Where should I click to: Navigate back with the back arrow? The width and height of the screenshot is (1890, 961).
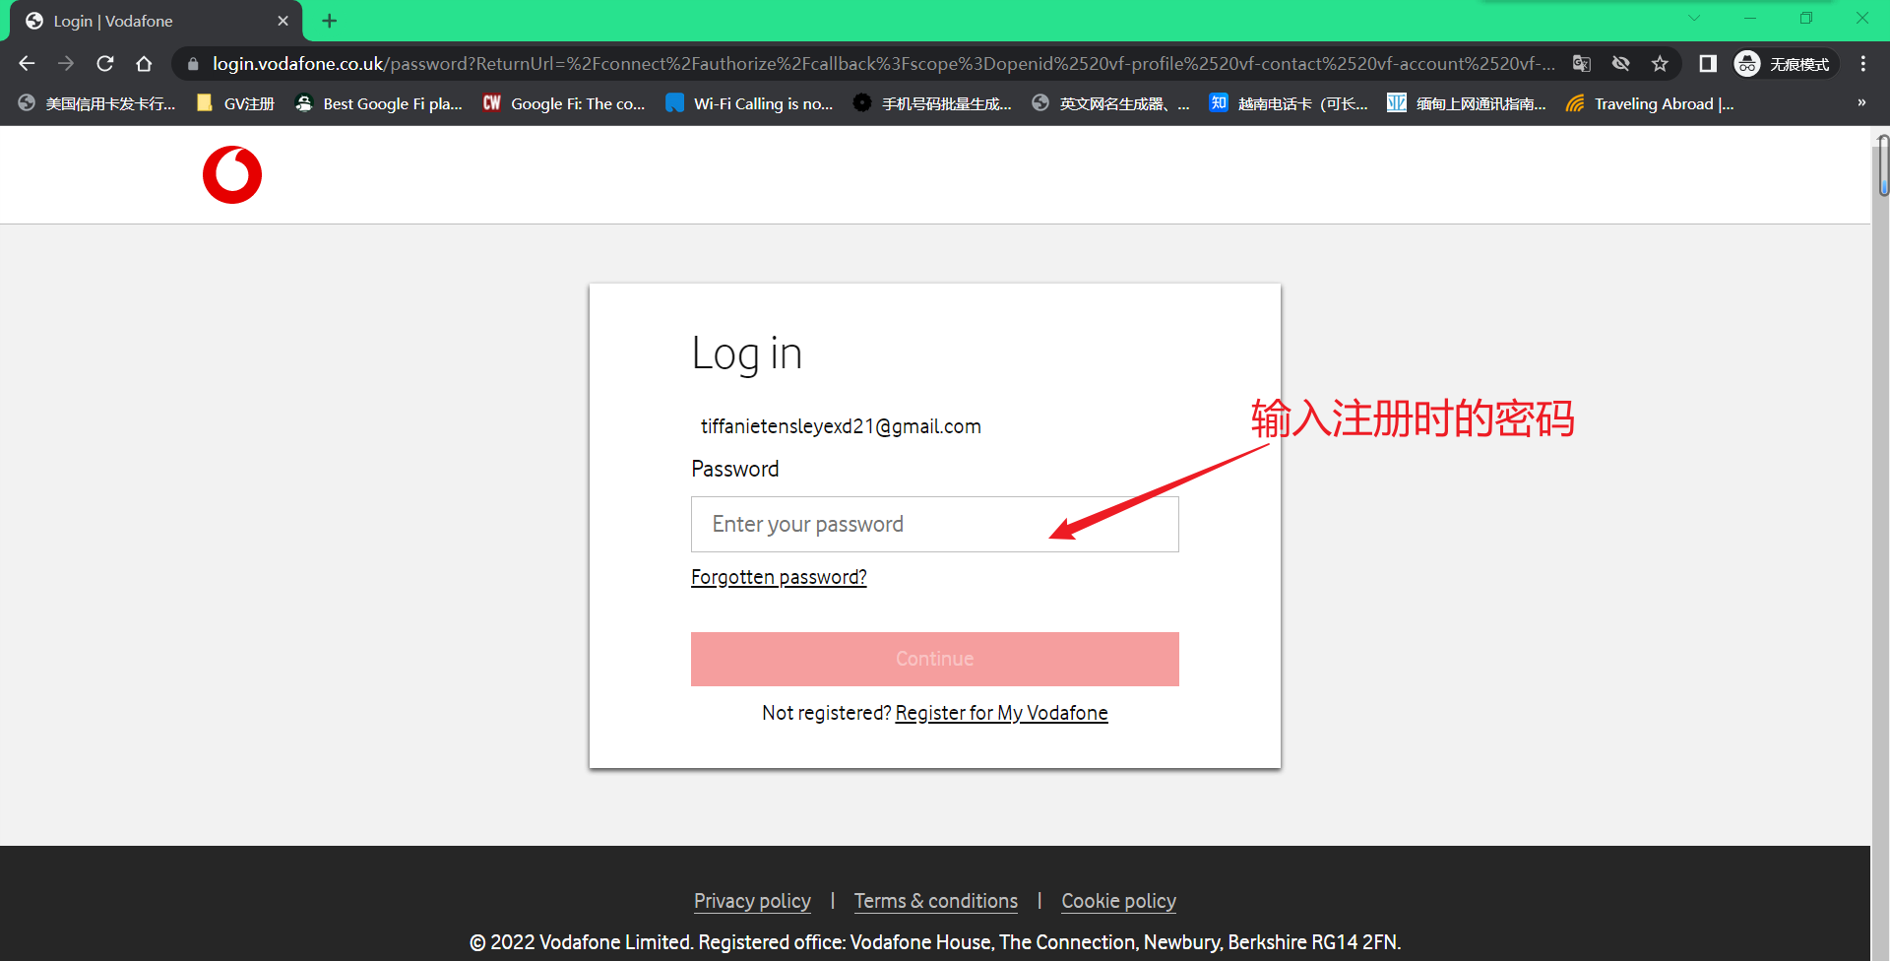[x=27, y=64]
